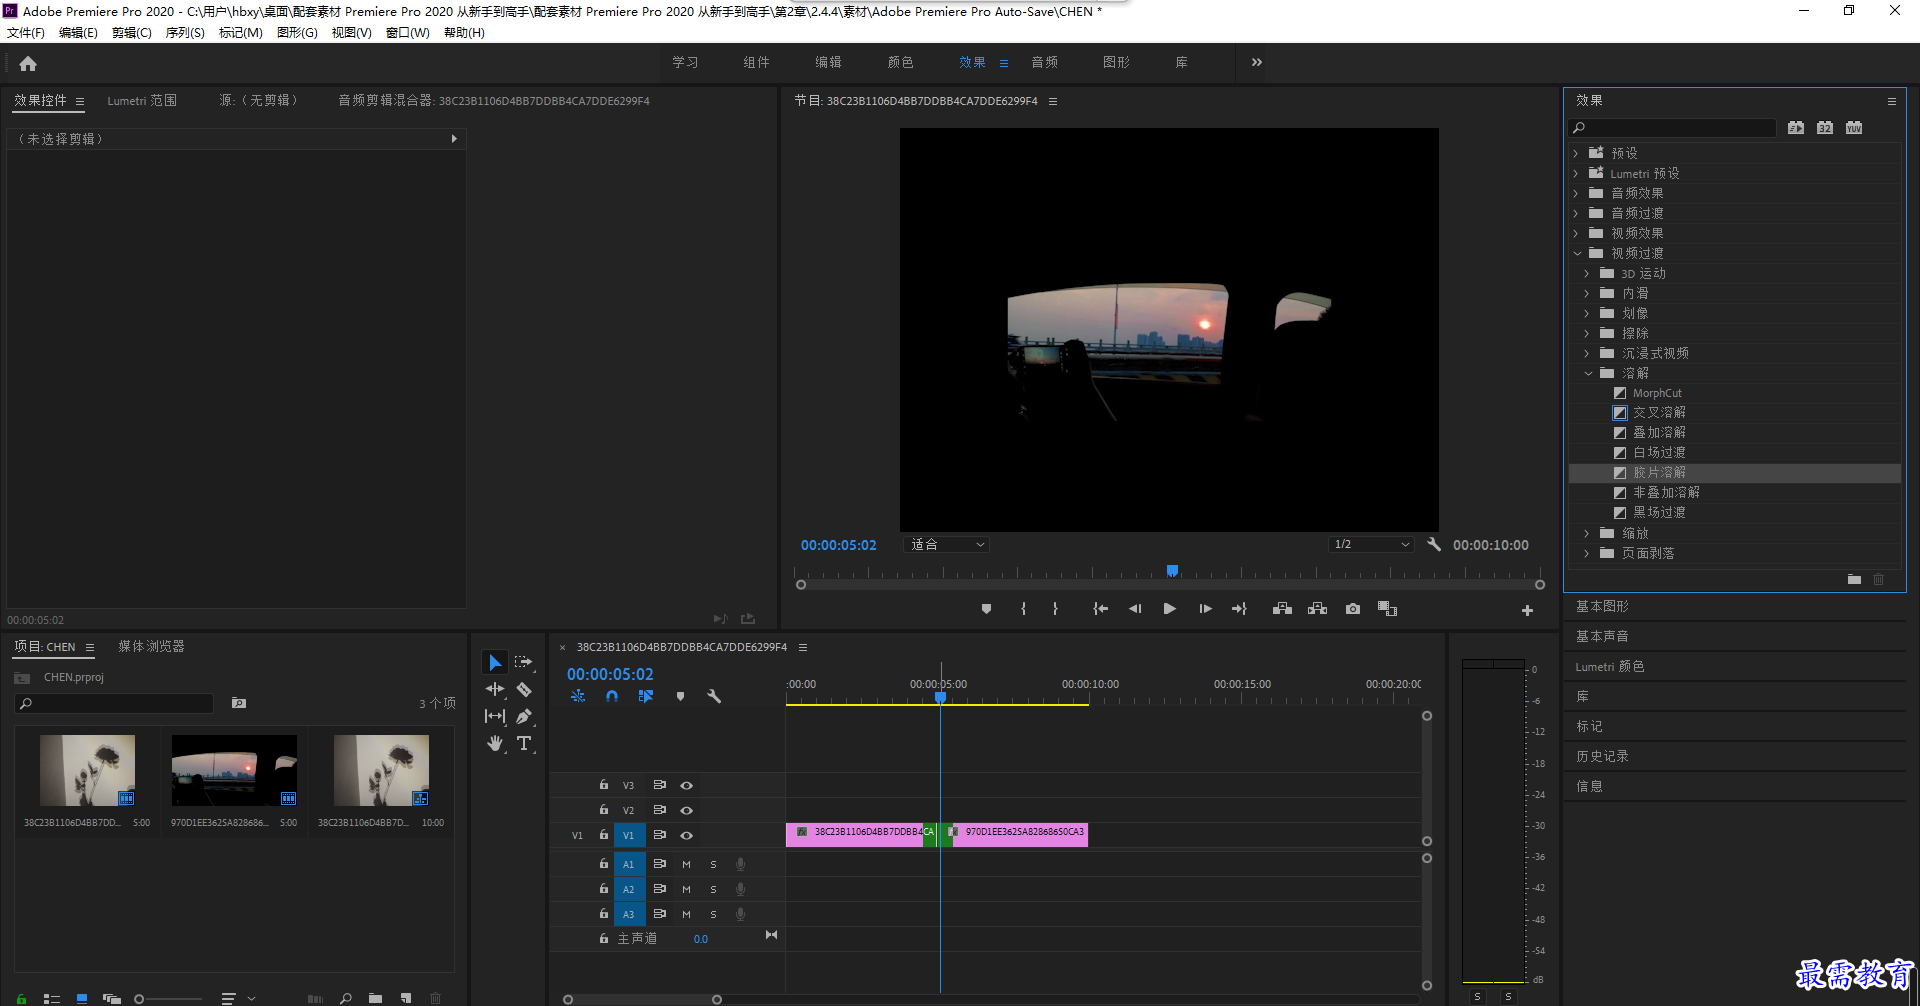Image resolution: width=1920 pixels, height=1006 pixels.
Task: Select the Type tool
Action: pos(524,744)
